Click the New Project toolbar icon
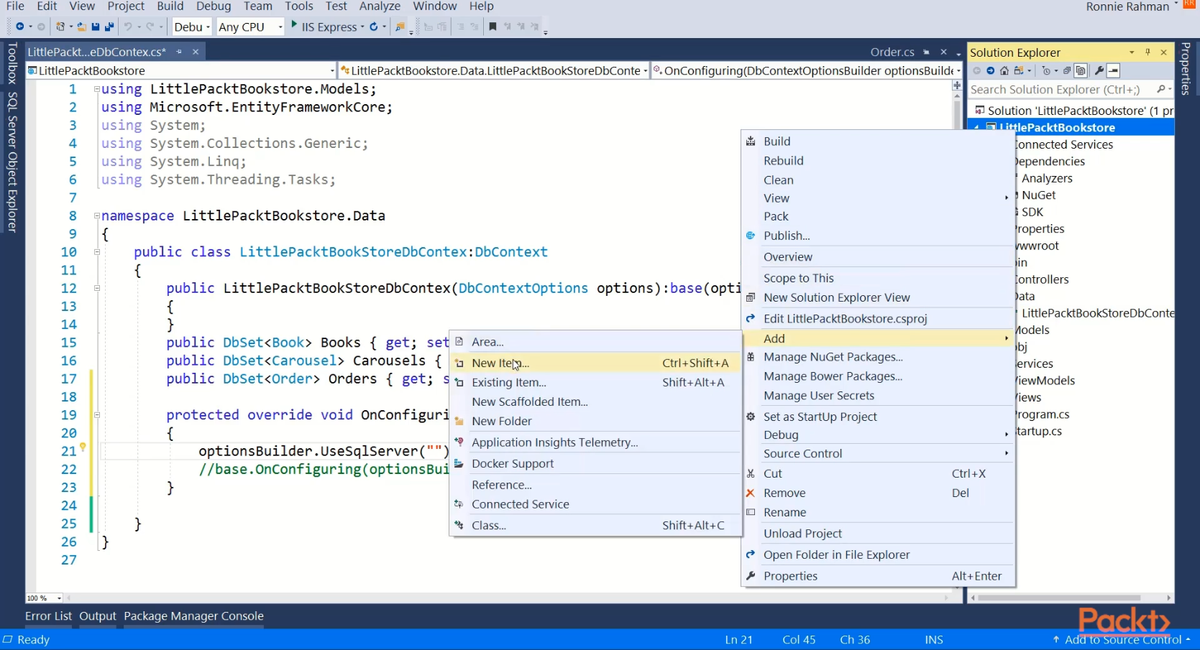Image resolution: width=1200 pixels, height=650 pixels. [62, 27]
